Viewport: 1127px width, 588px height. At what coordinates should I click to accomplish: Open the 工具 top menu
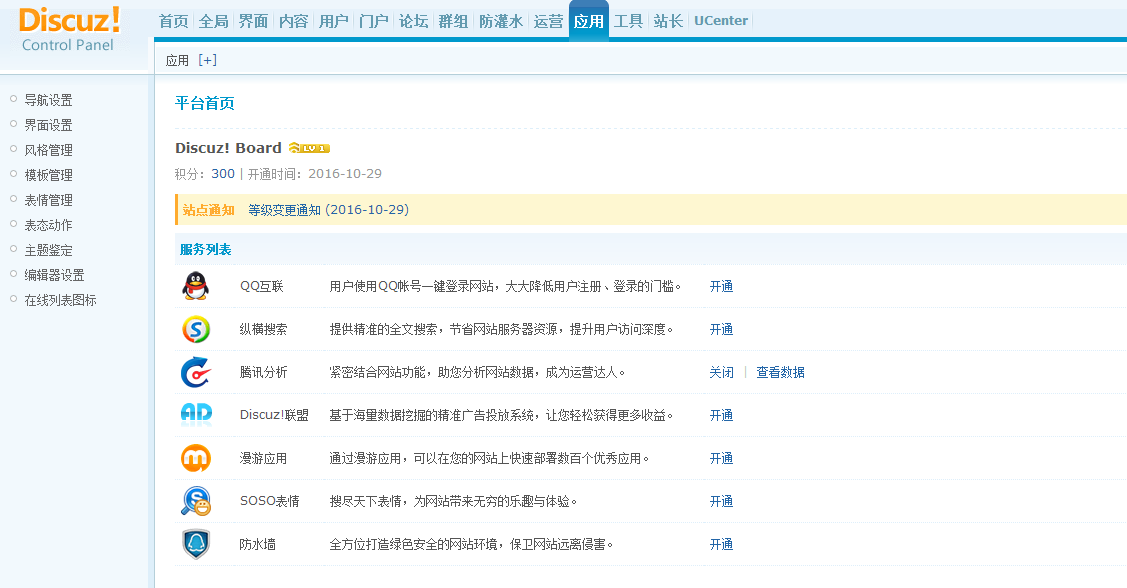[628, 21]
